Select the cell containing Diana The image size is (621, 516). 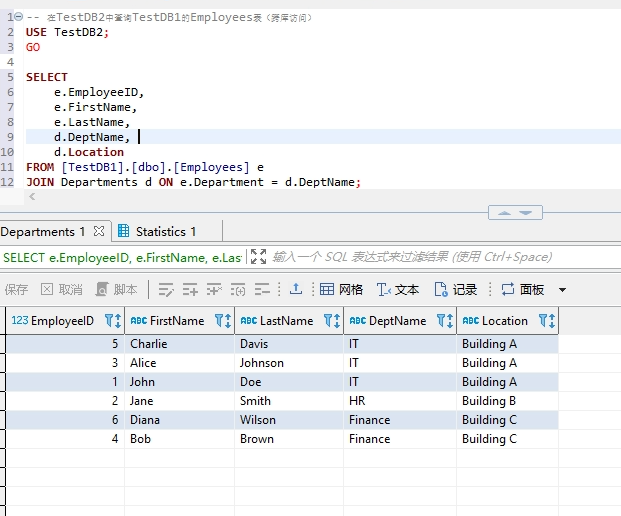[x=179, y=420]
